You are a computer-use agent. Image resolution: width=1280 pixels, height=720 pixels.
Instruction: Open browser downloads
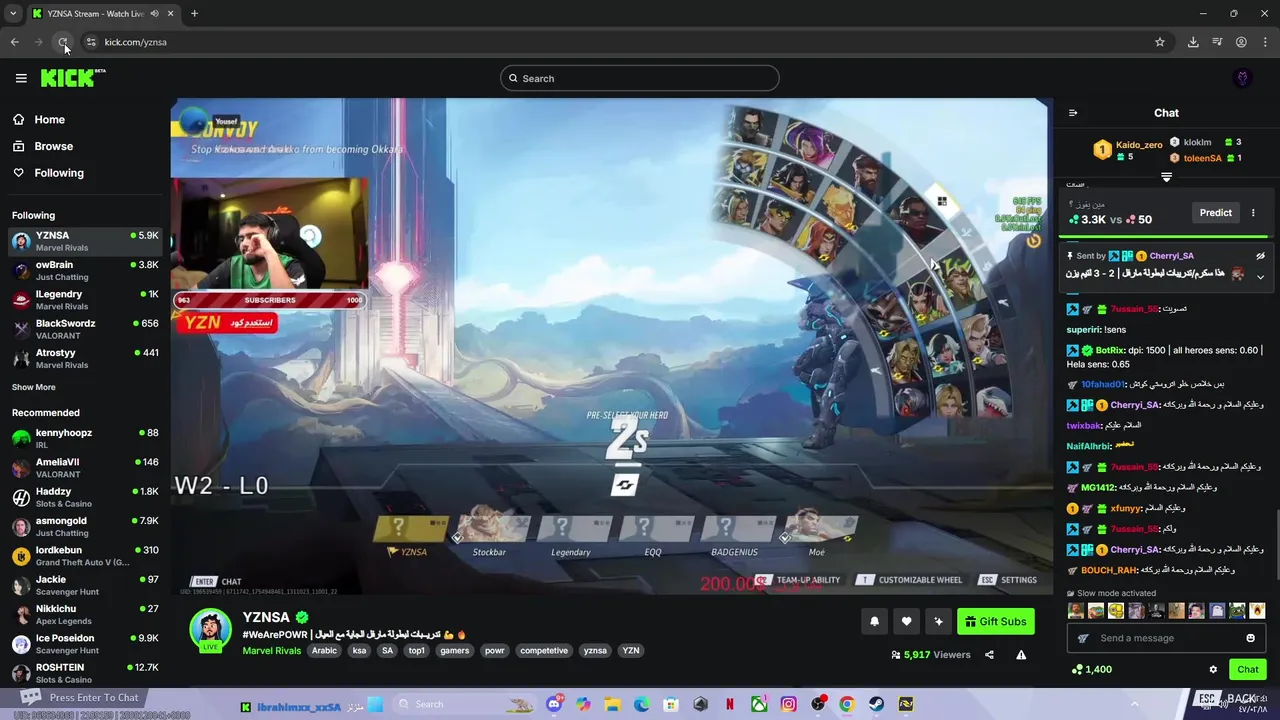[x=1193, y=42]
